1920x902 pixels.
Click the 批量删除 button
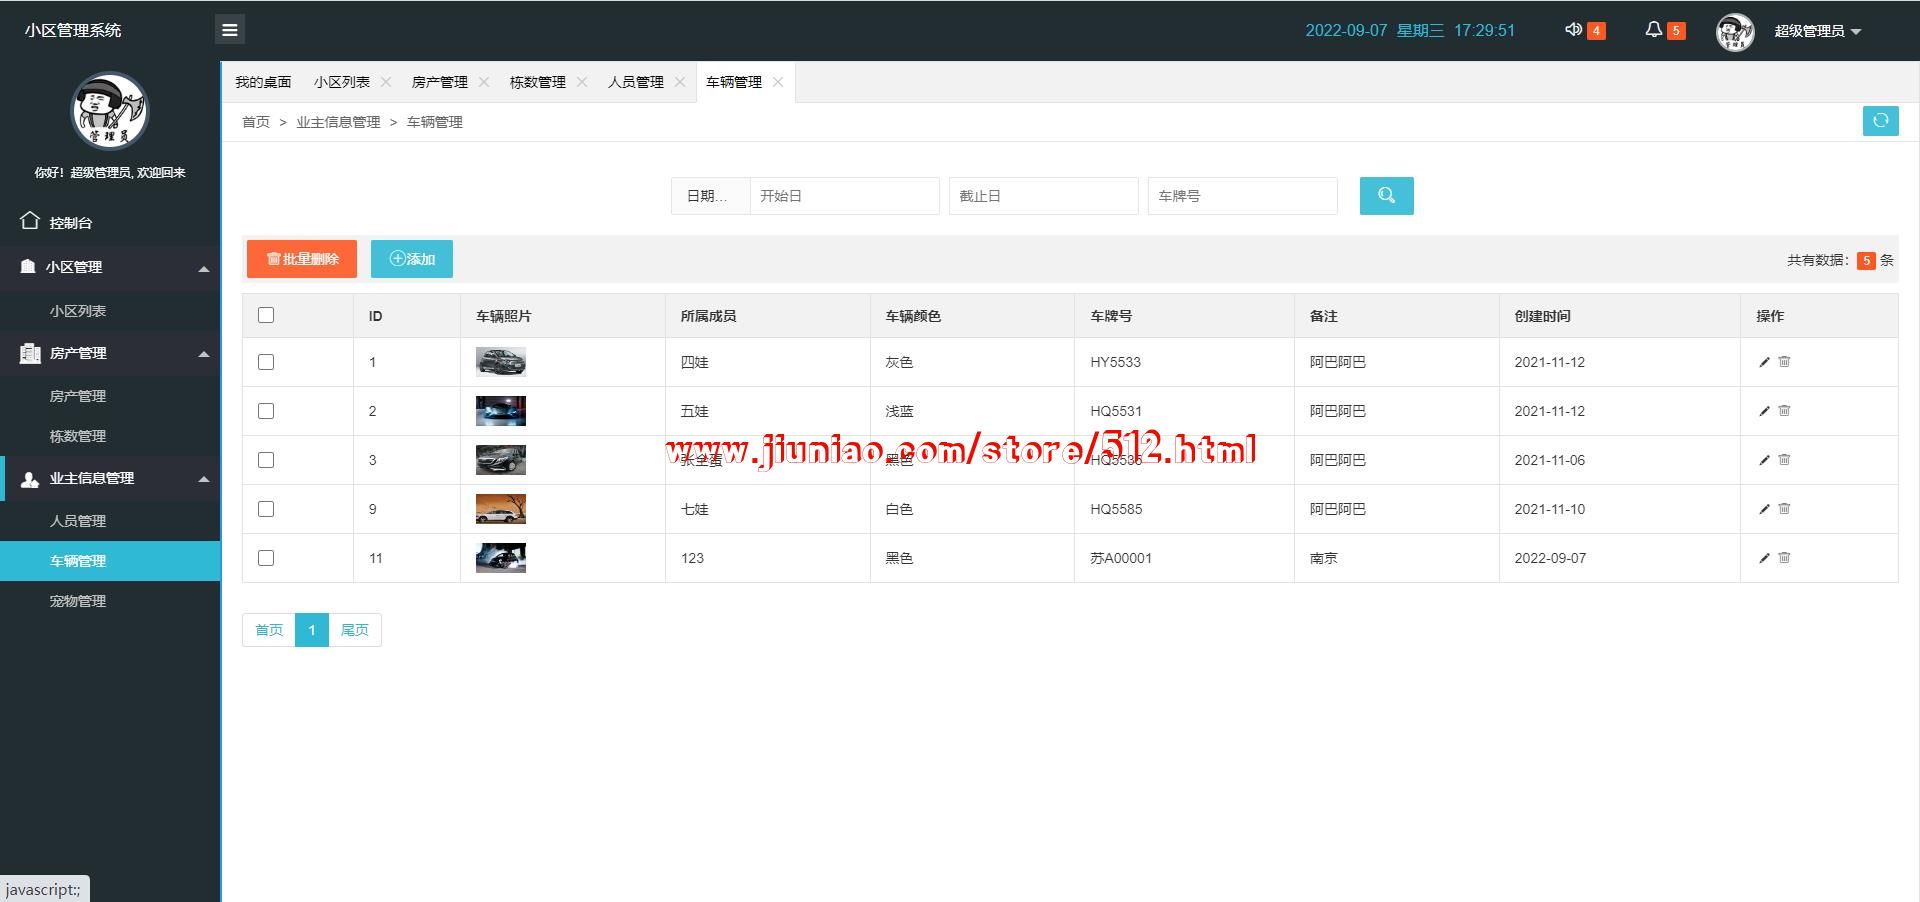point(302,259)
